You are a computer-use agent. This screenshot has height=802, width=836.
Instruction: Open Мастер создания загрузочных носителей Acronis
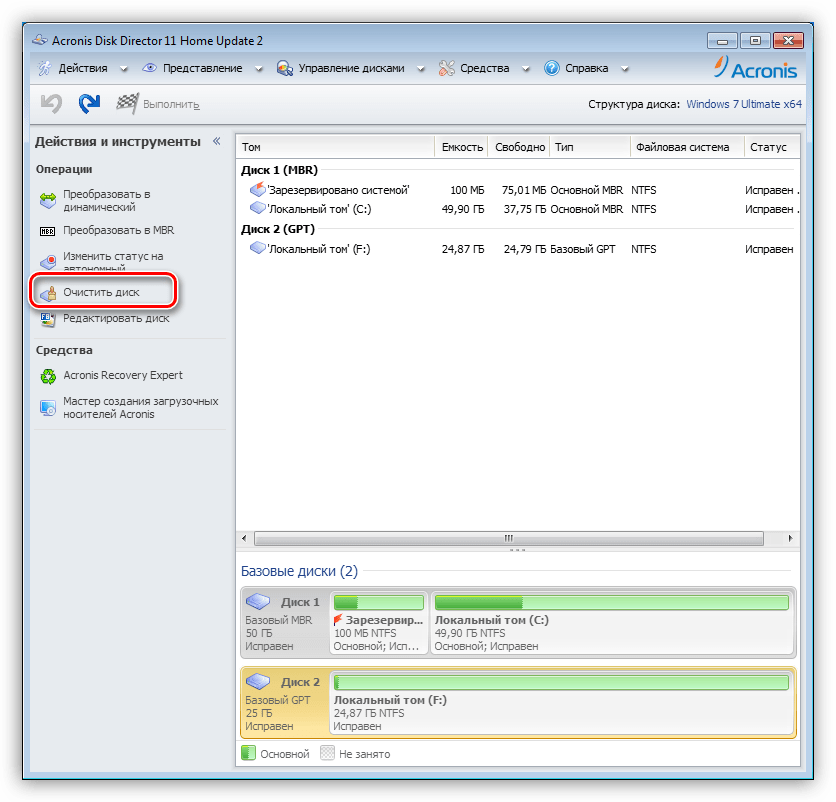pos(141,407)
